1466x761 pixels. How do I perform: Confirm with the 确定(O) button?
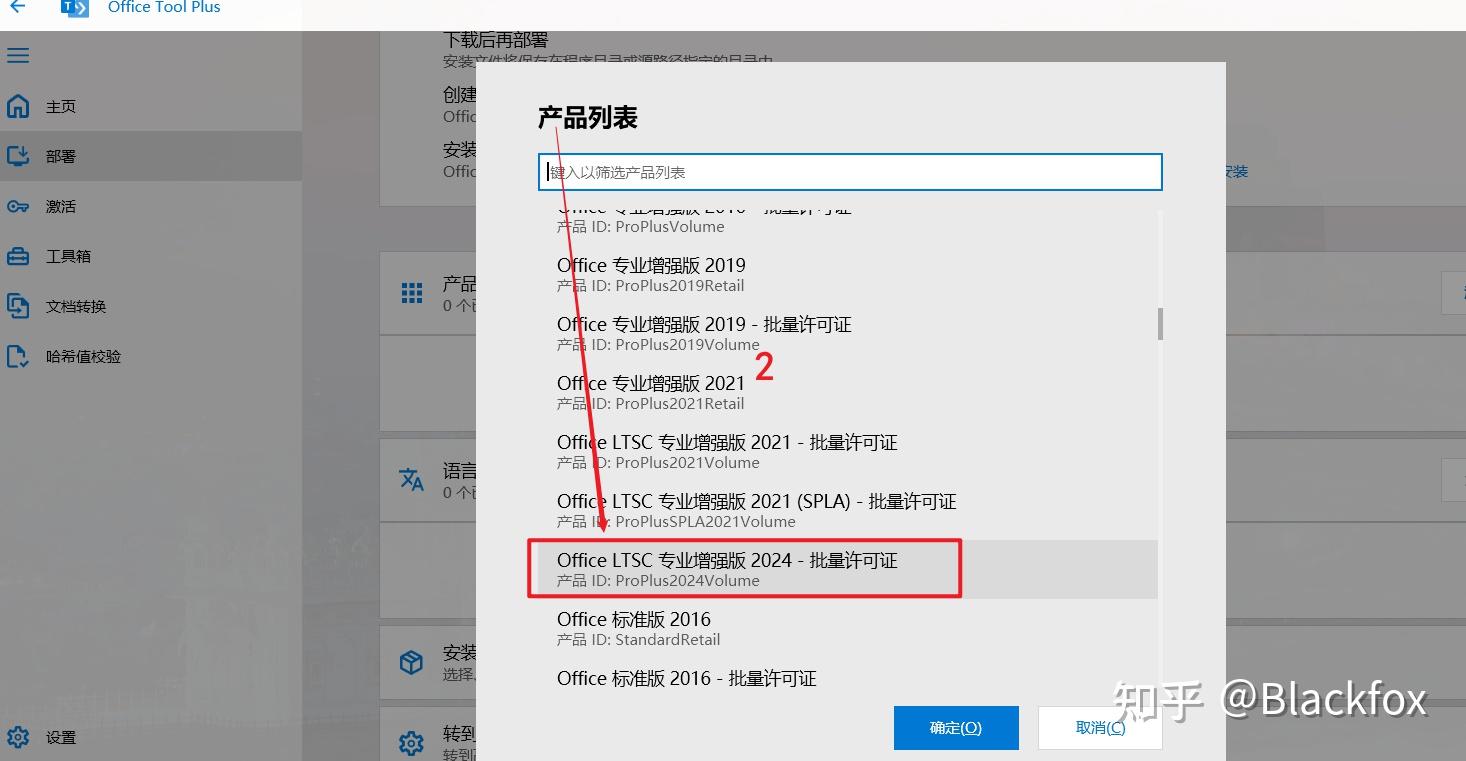956,728
